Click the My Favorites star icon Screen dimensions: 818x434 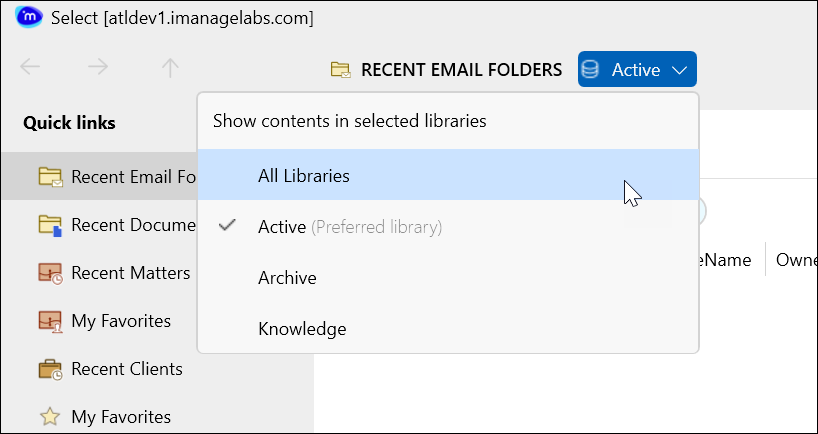point(50,417)
